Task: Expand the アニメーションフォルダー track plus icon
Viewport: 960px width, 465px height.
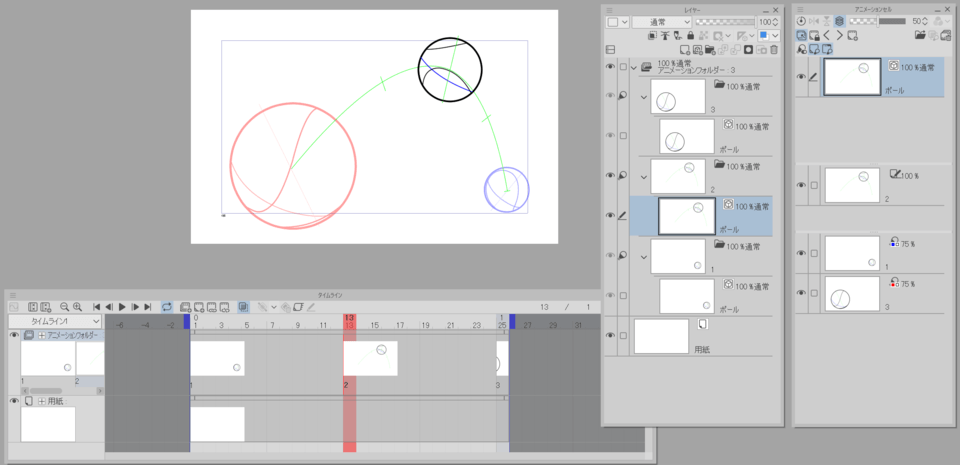Action: click(x=42, y=335)
